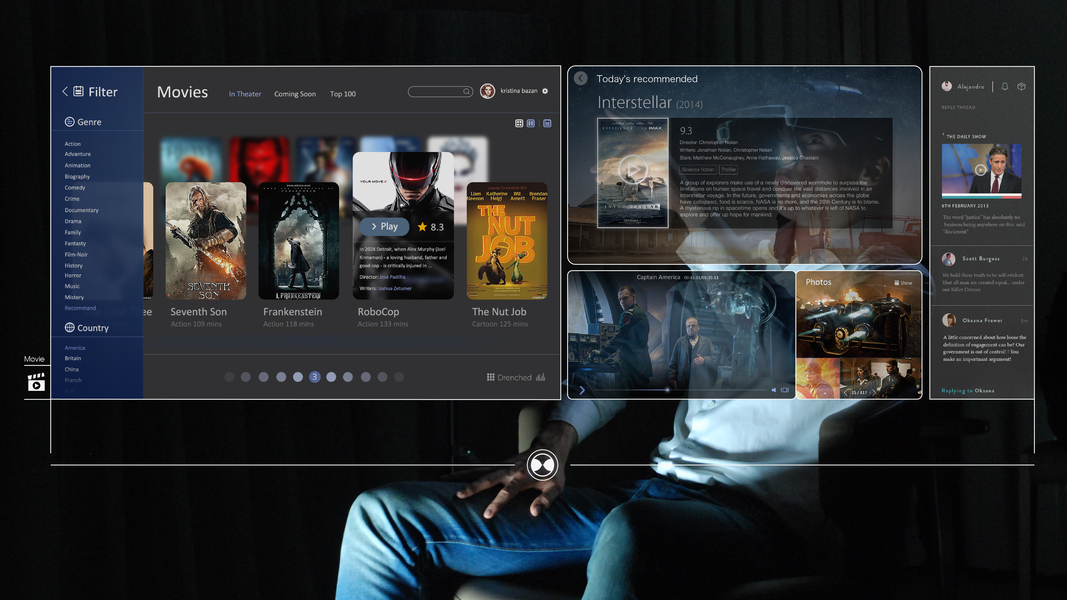Click play arrow in Captain America player
The width and height of the screenshot is (1067, 600).
point(582,390)
